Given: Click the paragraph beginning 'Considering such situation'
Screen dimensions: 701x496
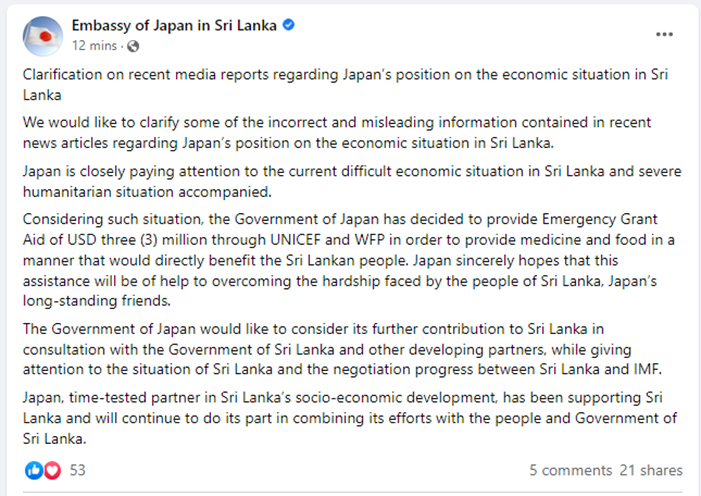Looking at the screenshot, I should click(x=349, y=260).
